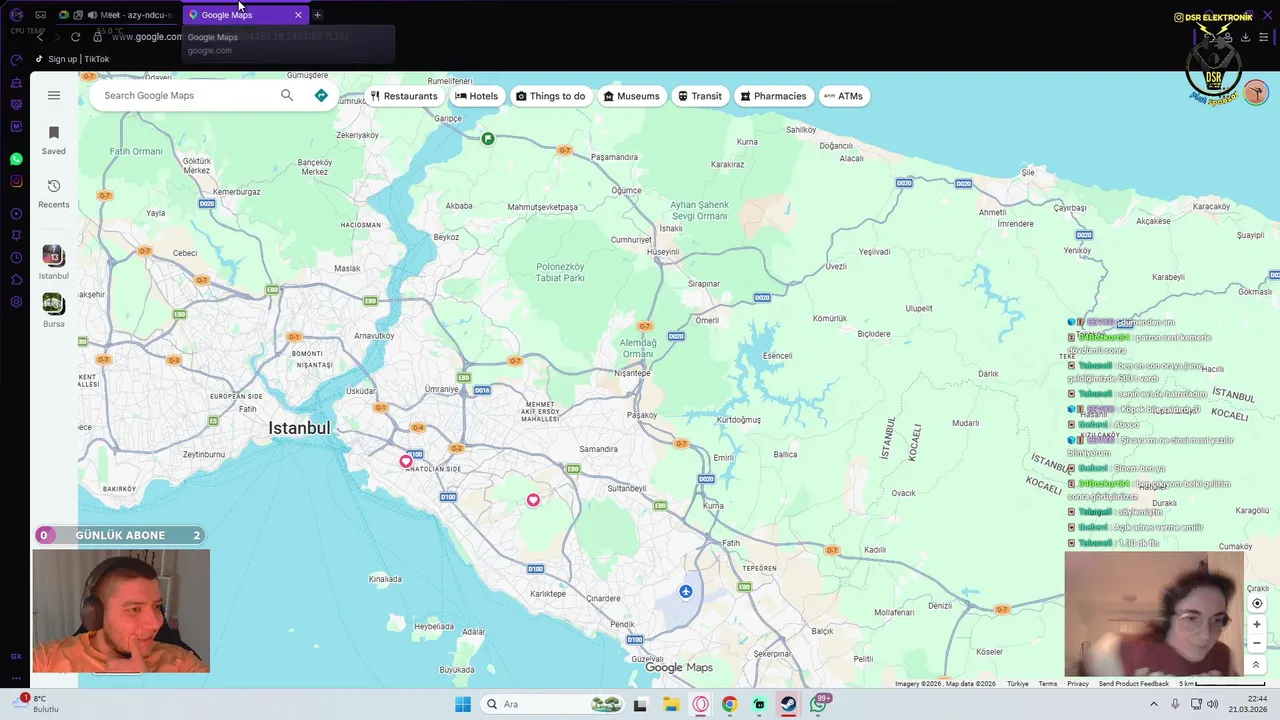Open Instagram in browser sidebar
This screenshot has height=720, width=1280.
tap(16, 181)
